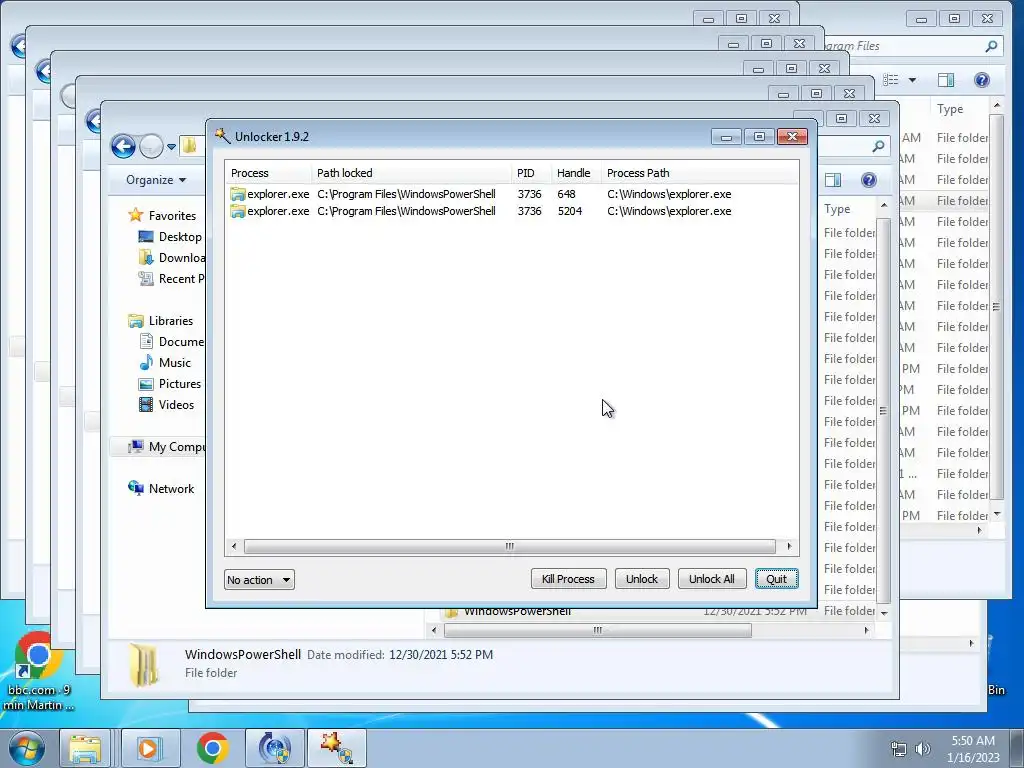Click the Videos library film icon
Screen dimensions: 1024x768
coord(146,404)
